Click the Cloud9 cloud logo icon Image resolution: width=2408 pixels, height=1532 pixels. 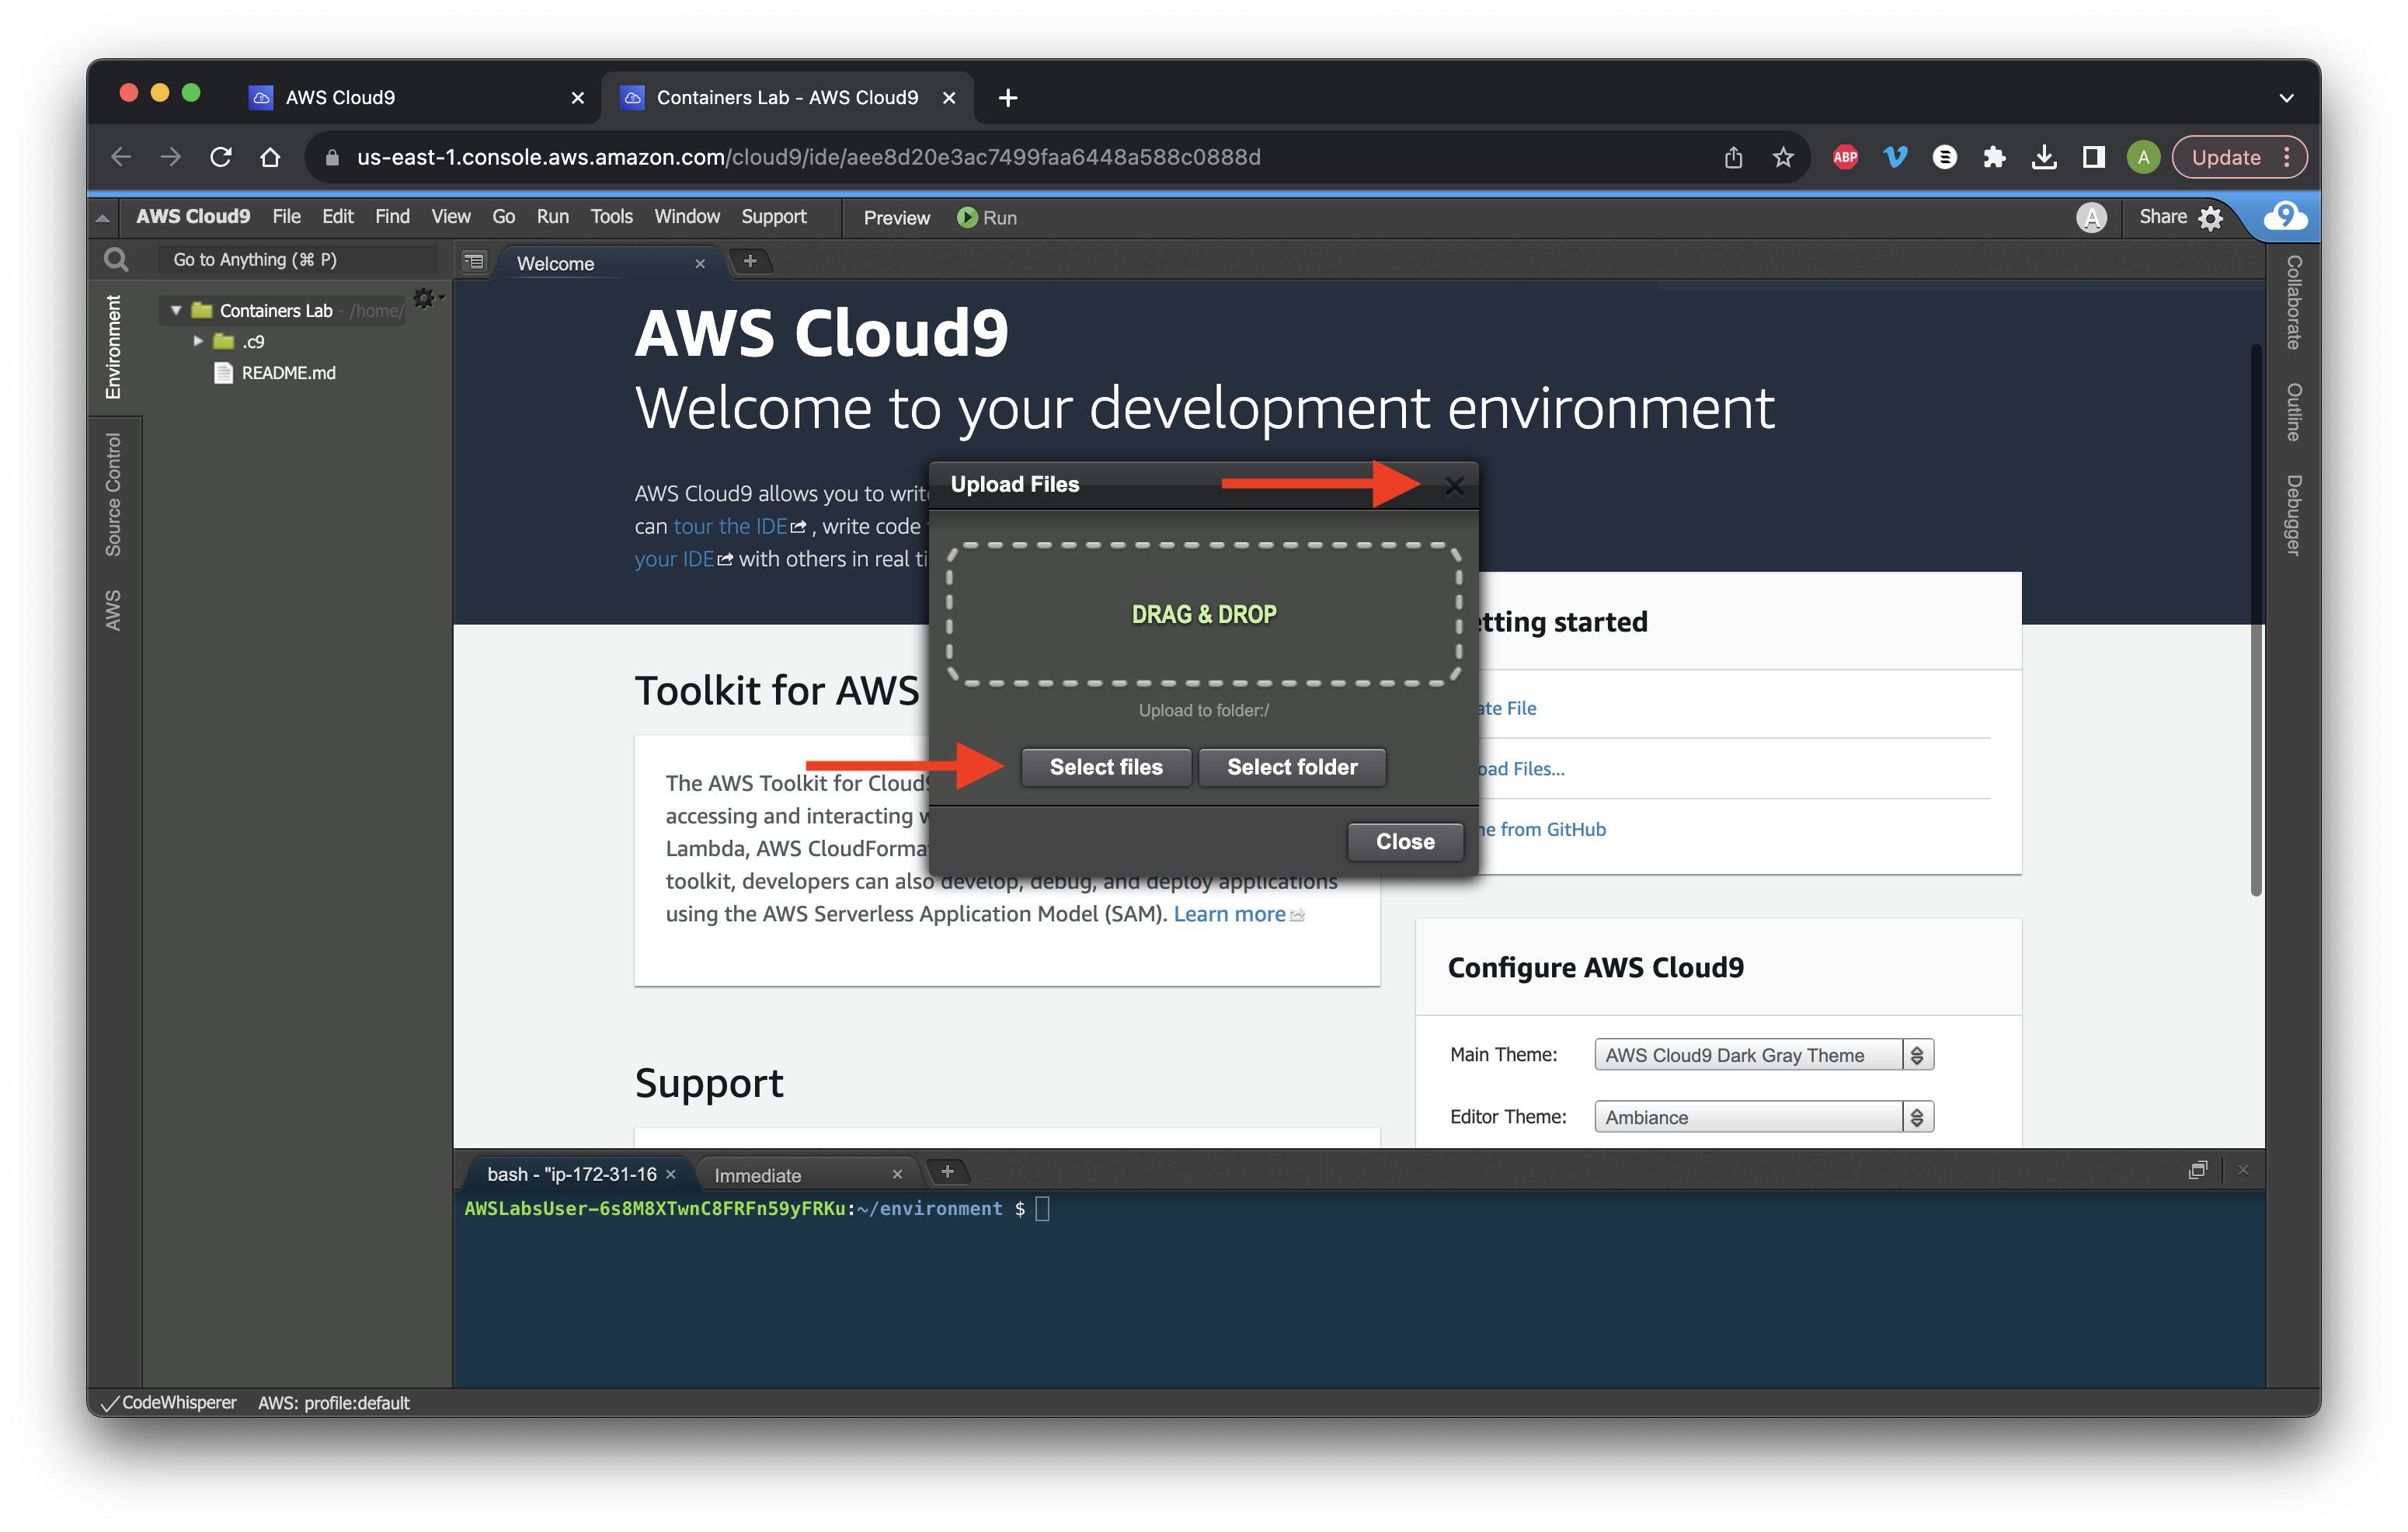(x=2286, y=216)
